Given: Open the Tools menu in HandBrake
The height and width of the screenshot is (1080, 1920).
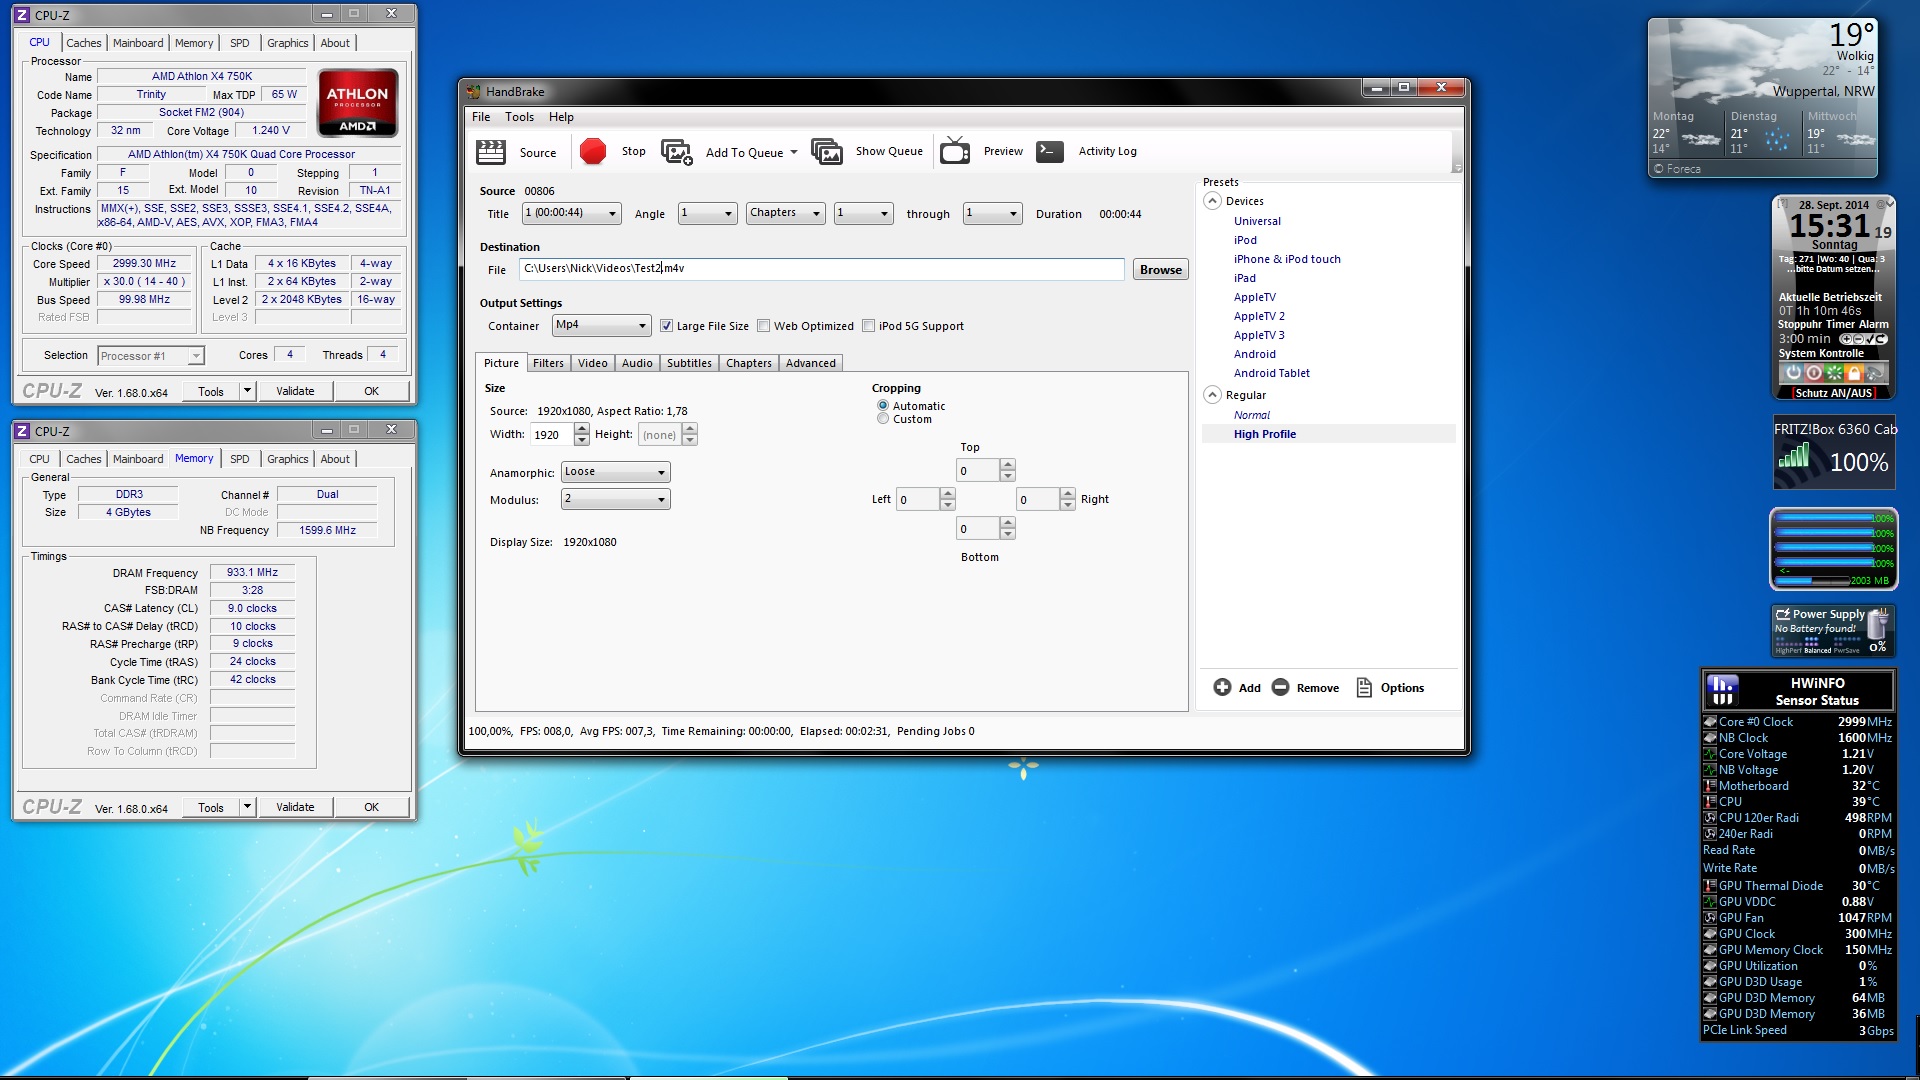Looking at the screenshot, I should [x=519, y=117].
